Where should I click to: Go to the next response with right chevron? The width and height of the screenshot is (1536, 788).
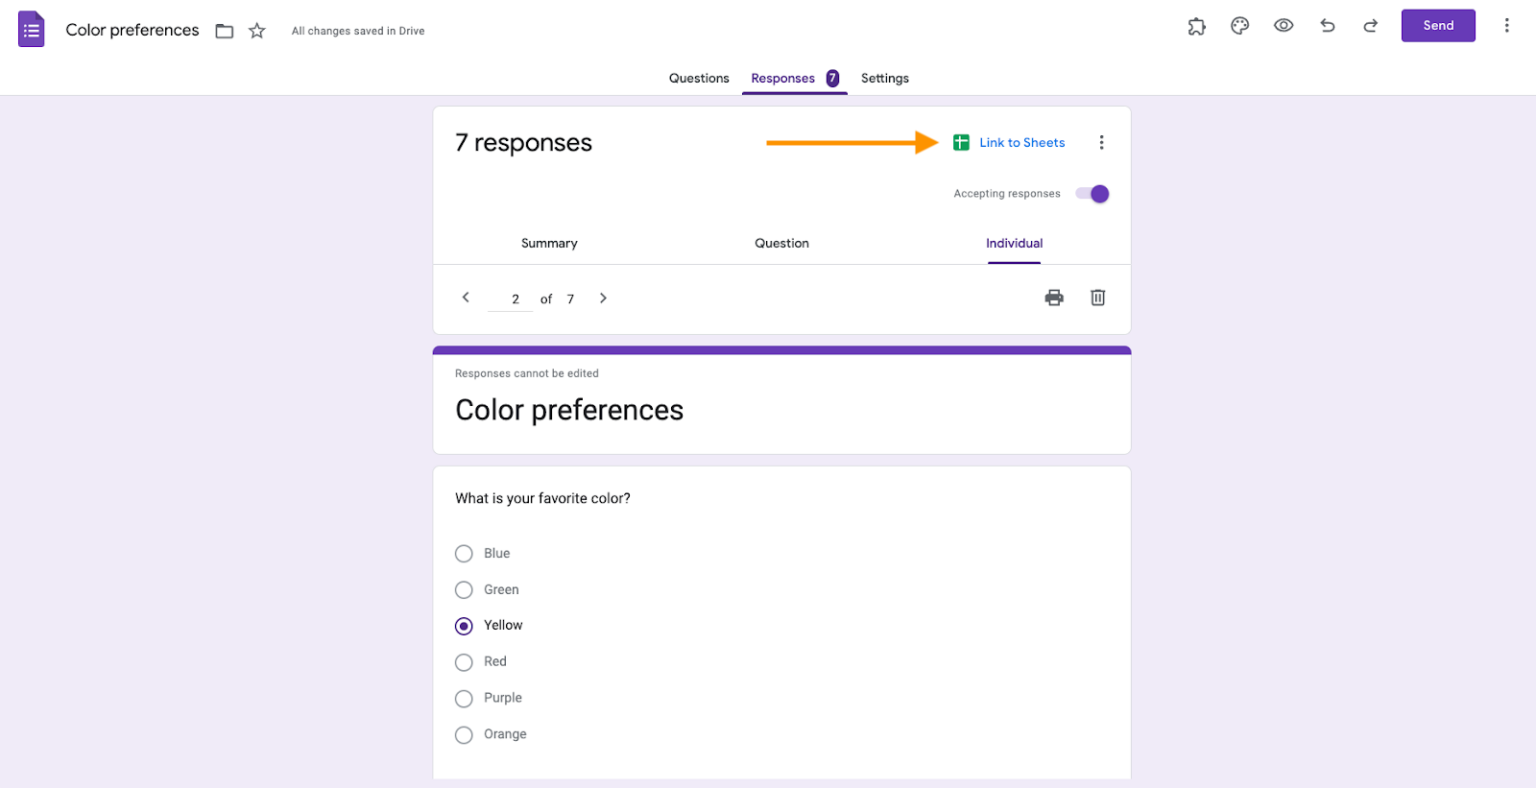(603, 297)
